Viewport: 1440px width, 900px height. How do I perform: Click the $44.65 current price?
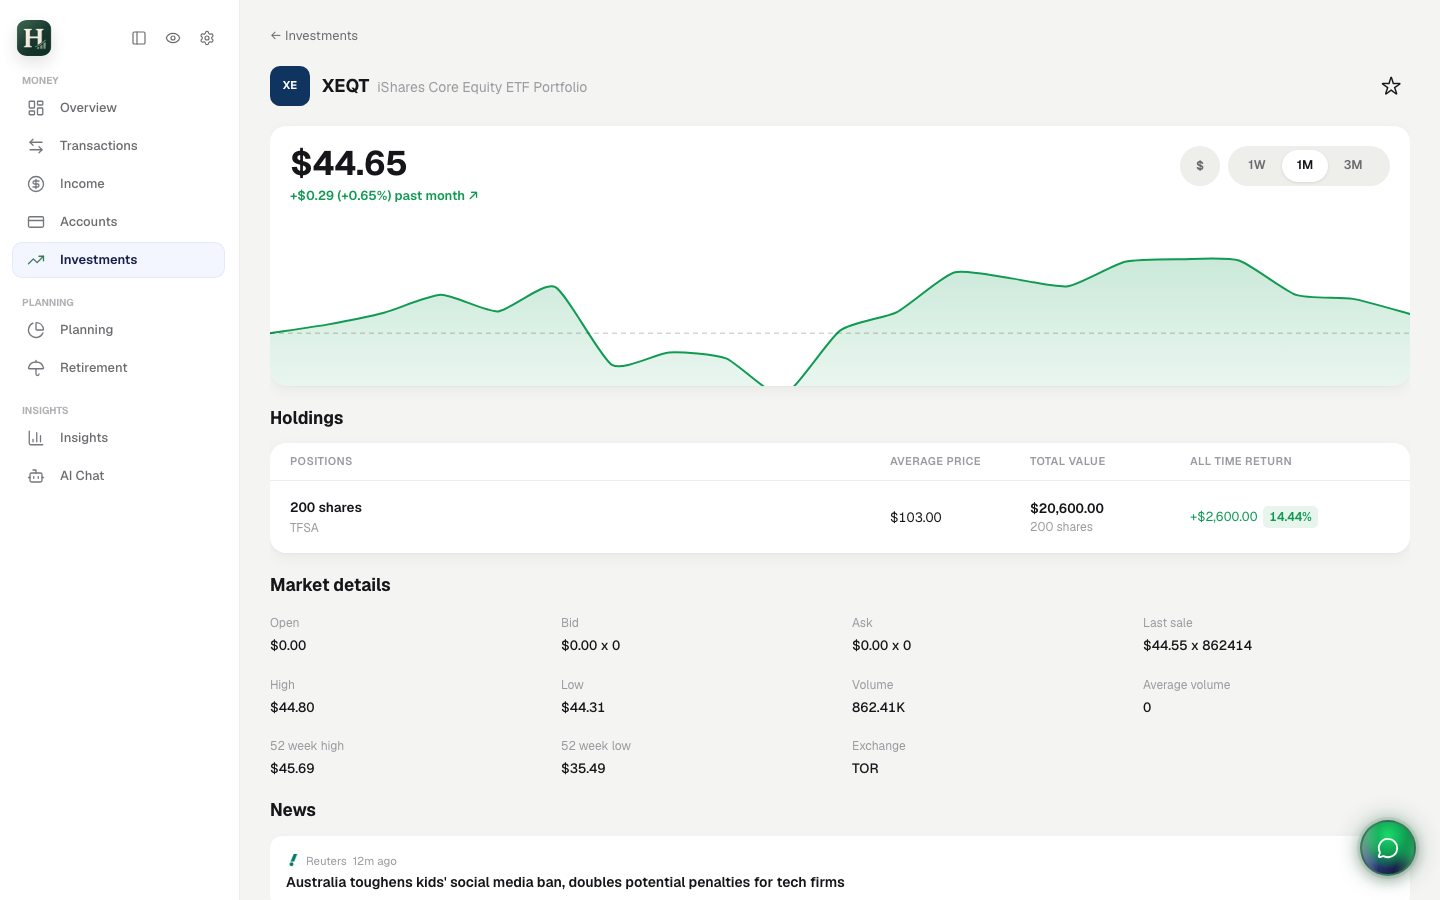(x=349, y=163)
